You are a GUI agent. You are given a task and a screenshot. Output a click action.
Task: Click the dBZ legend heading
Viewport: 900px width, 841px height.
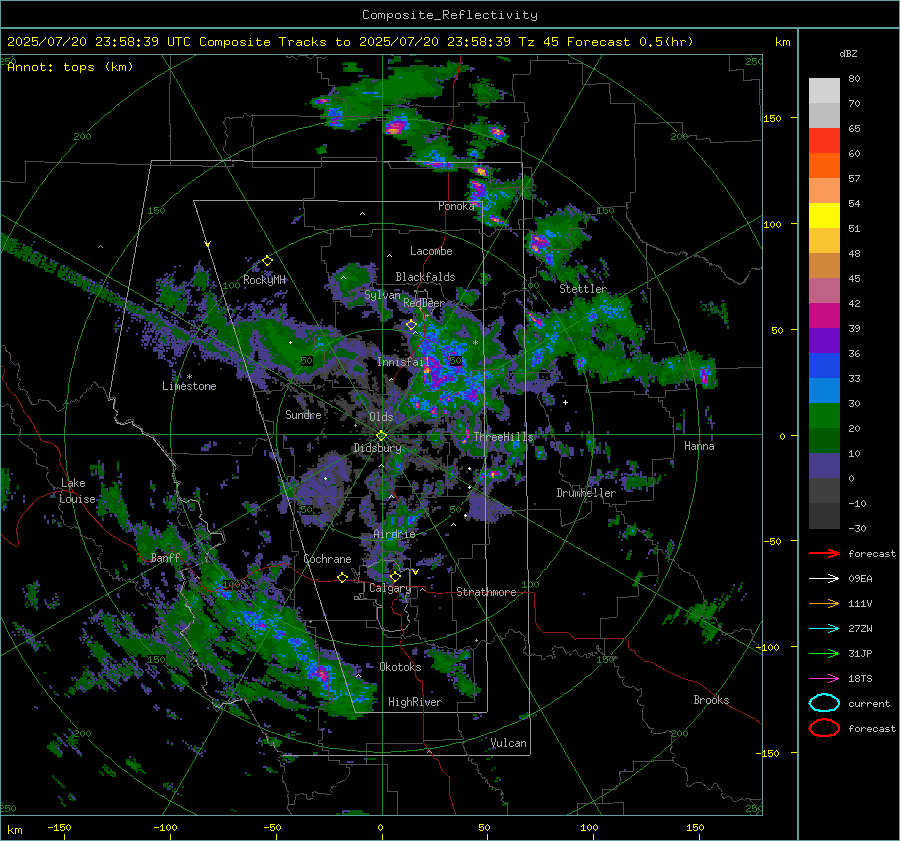pyautogui.click(x=848, y=53)
